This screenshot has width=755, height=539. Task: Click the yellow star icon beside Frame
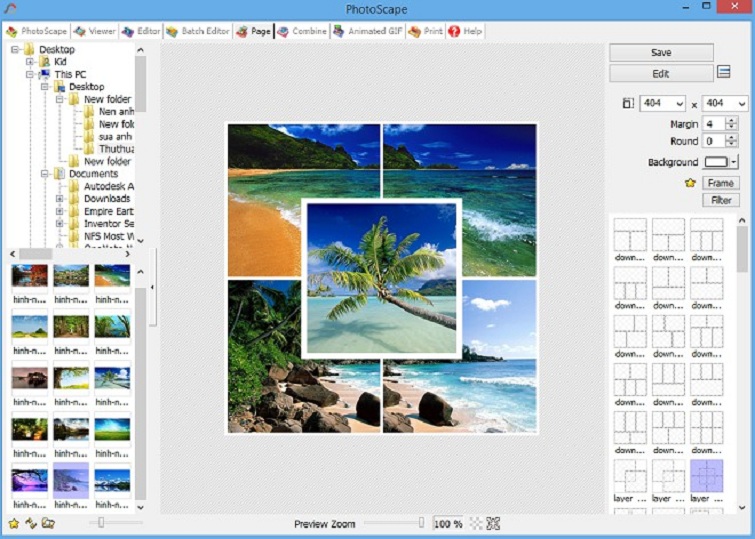[x=689, y=183]
